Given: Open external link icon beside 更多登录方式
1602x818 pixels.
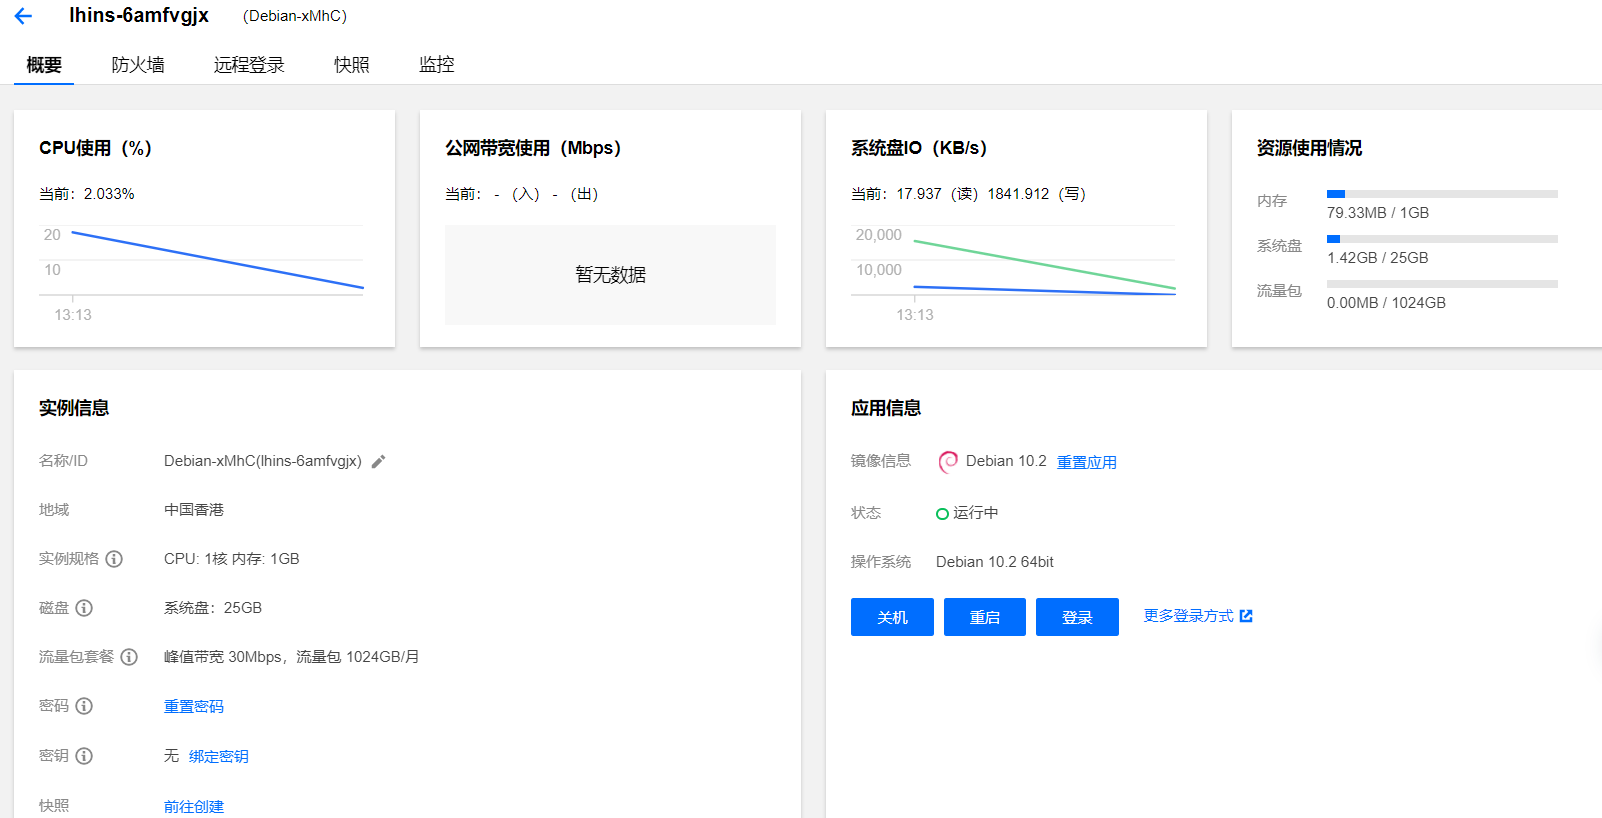Looking at the screenshot, I should pos(1246,616).
